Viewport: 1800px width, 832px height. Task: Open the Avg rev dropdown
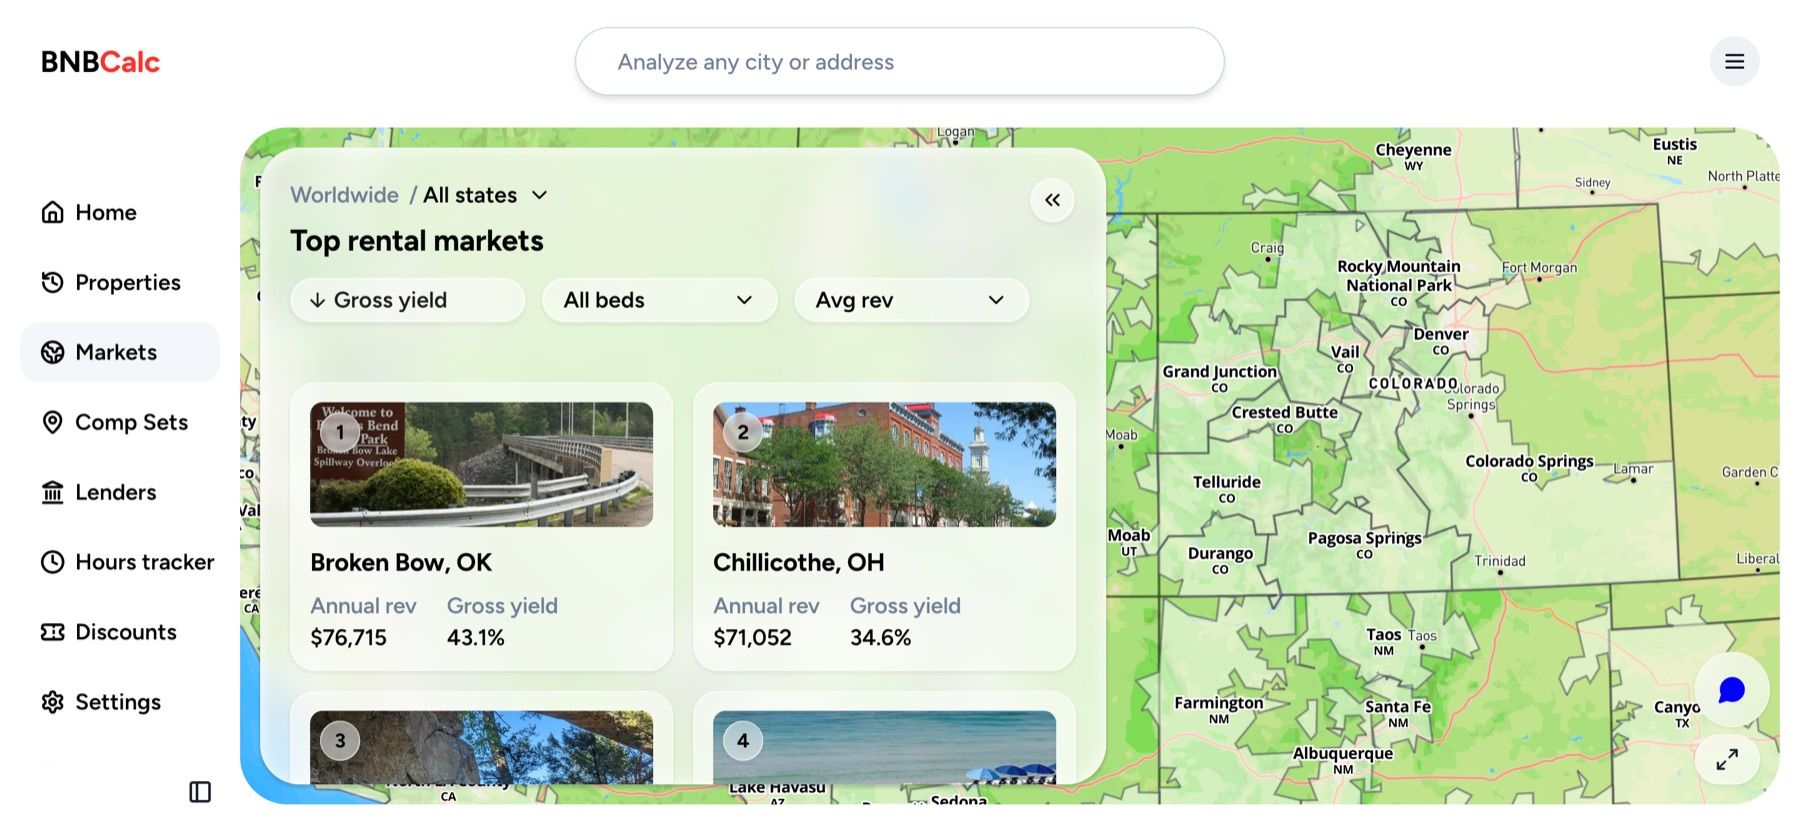[x=911, y=300]
